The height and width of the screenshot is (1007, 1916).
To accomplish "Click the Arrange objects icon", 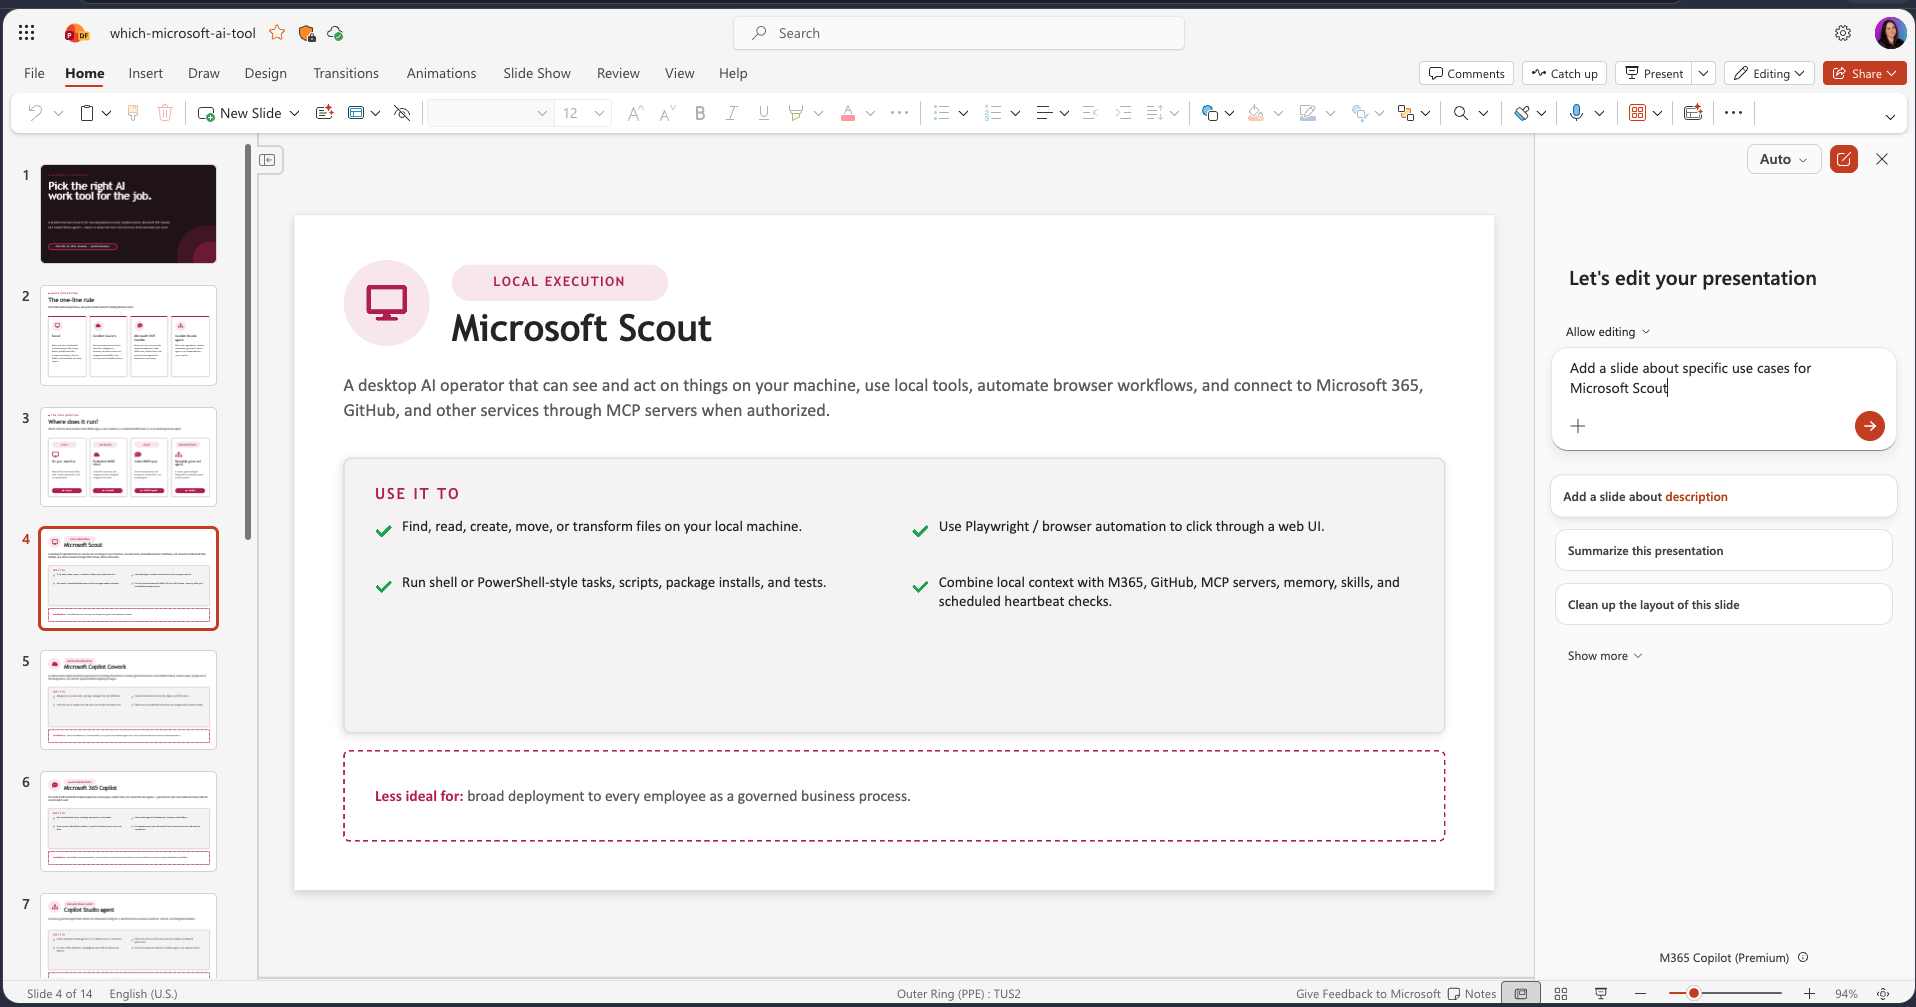I will click(x=1406, y=113).
